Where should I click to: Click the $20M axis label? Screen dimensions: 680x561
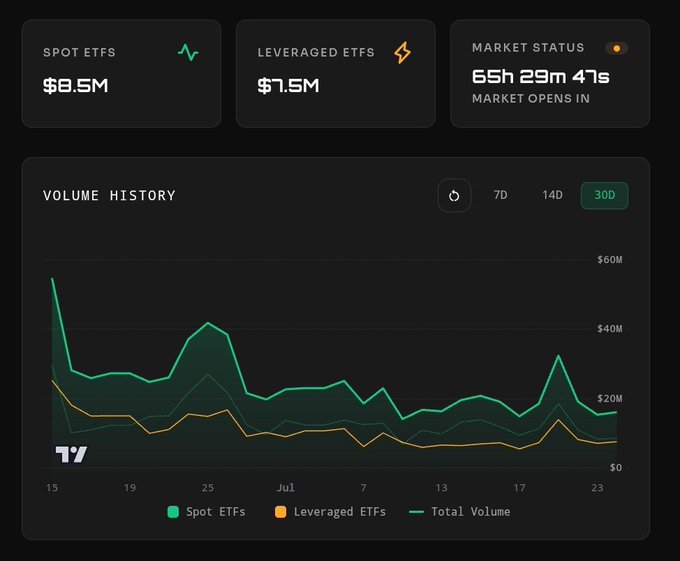pyautogui.click(x=610, y=398)
